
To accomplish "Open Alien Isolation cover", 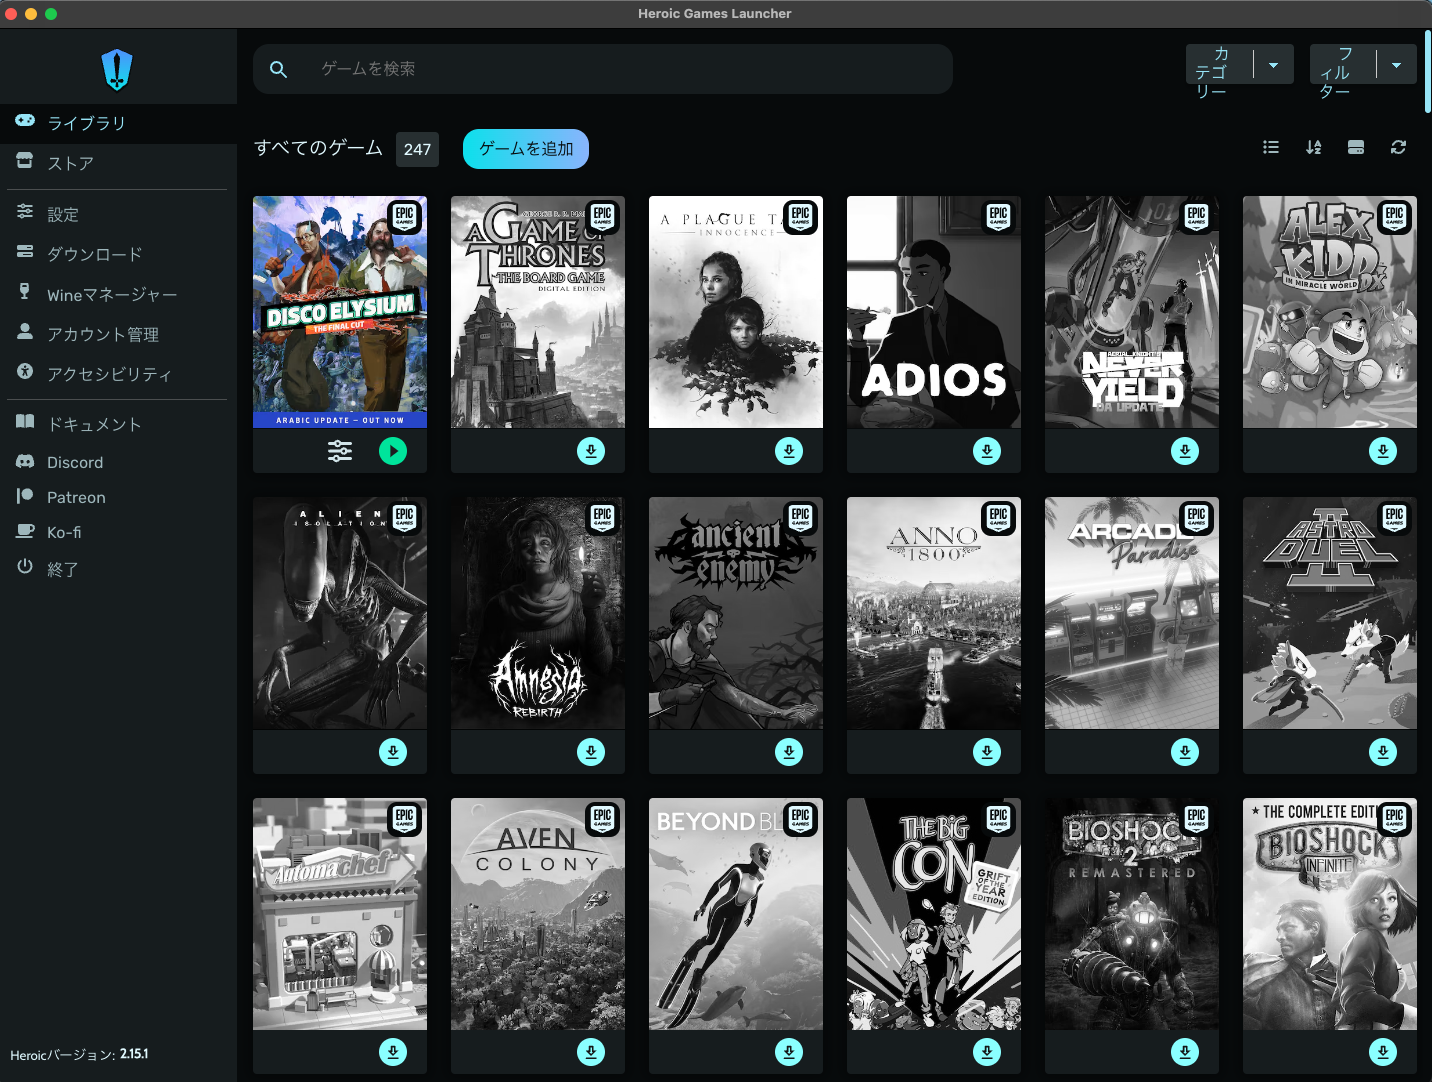I will [340, 613].
